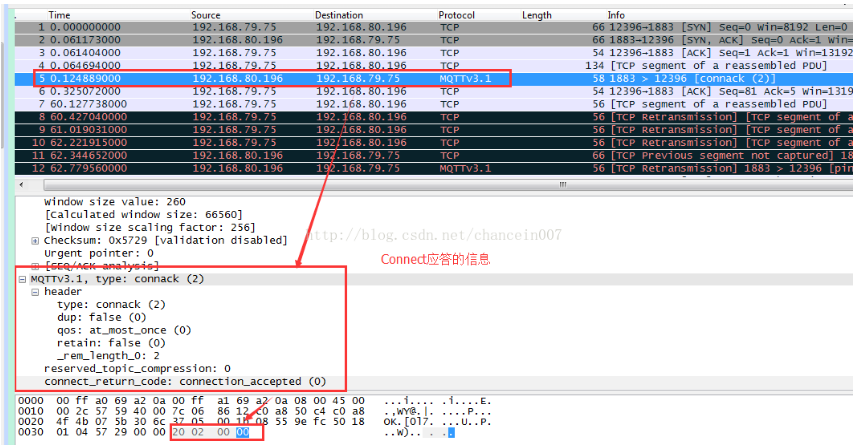Sort packets by the Protocol column header

[x=456, y=15]
